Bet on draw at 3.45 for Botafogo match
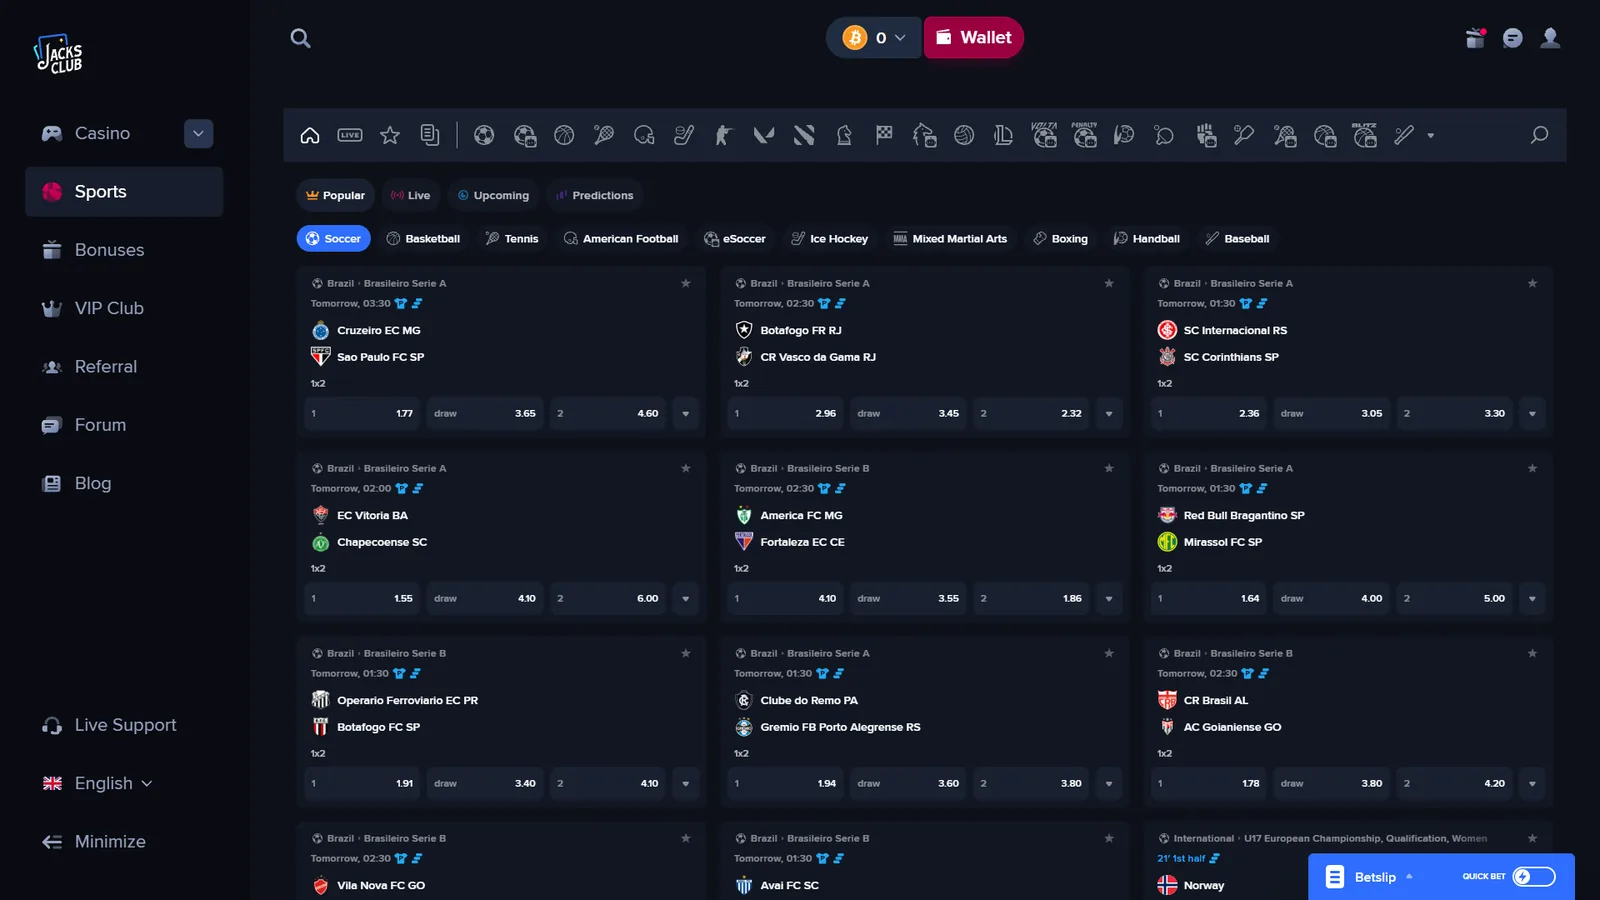 908,413
